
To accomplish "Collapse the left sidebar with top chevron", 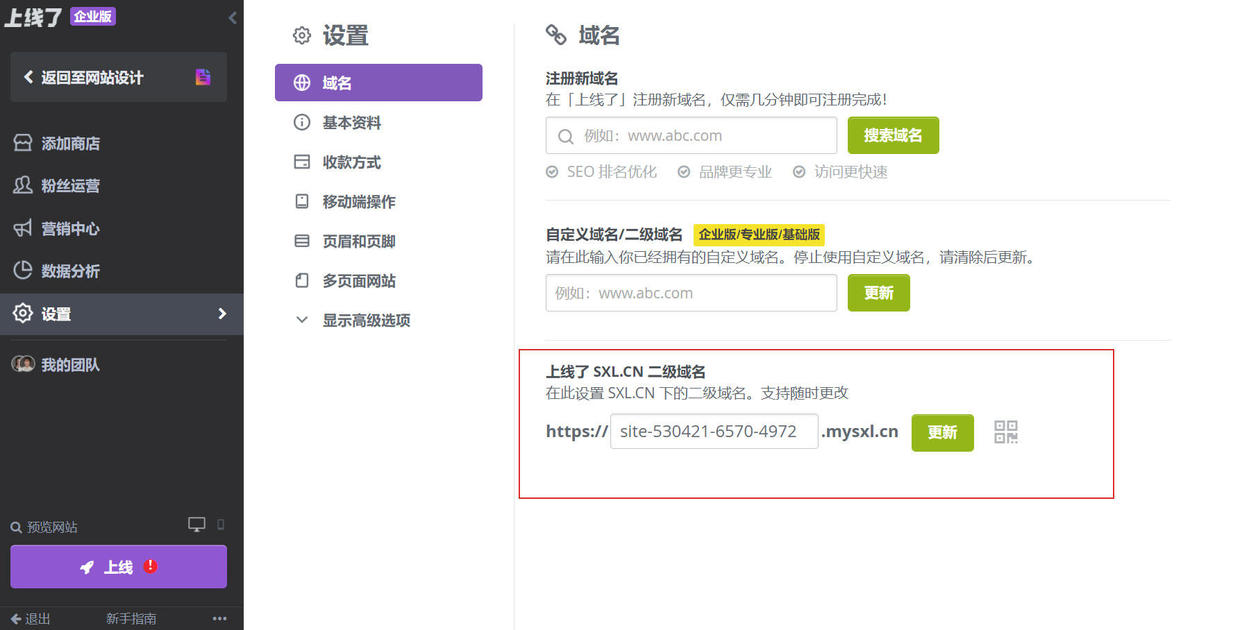I will pyautogui.click(x=232, y=17).
